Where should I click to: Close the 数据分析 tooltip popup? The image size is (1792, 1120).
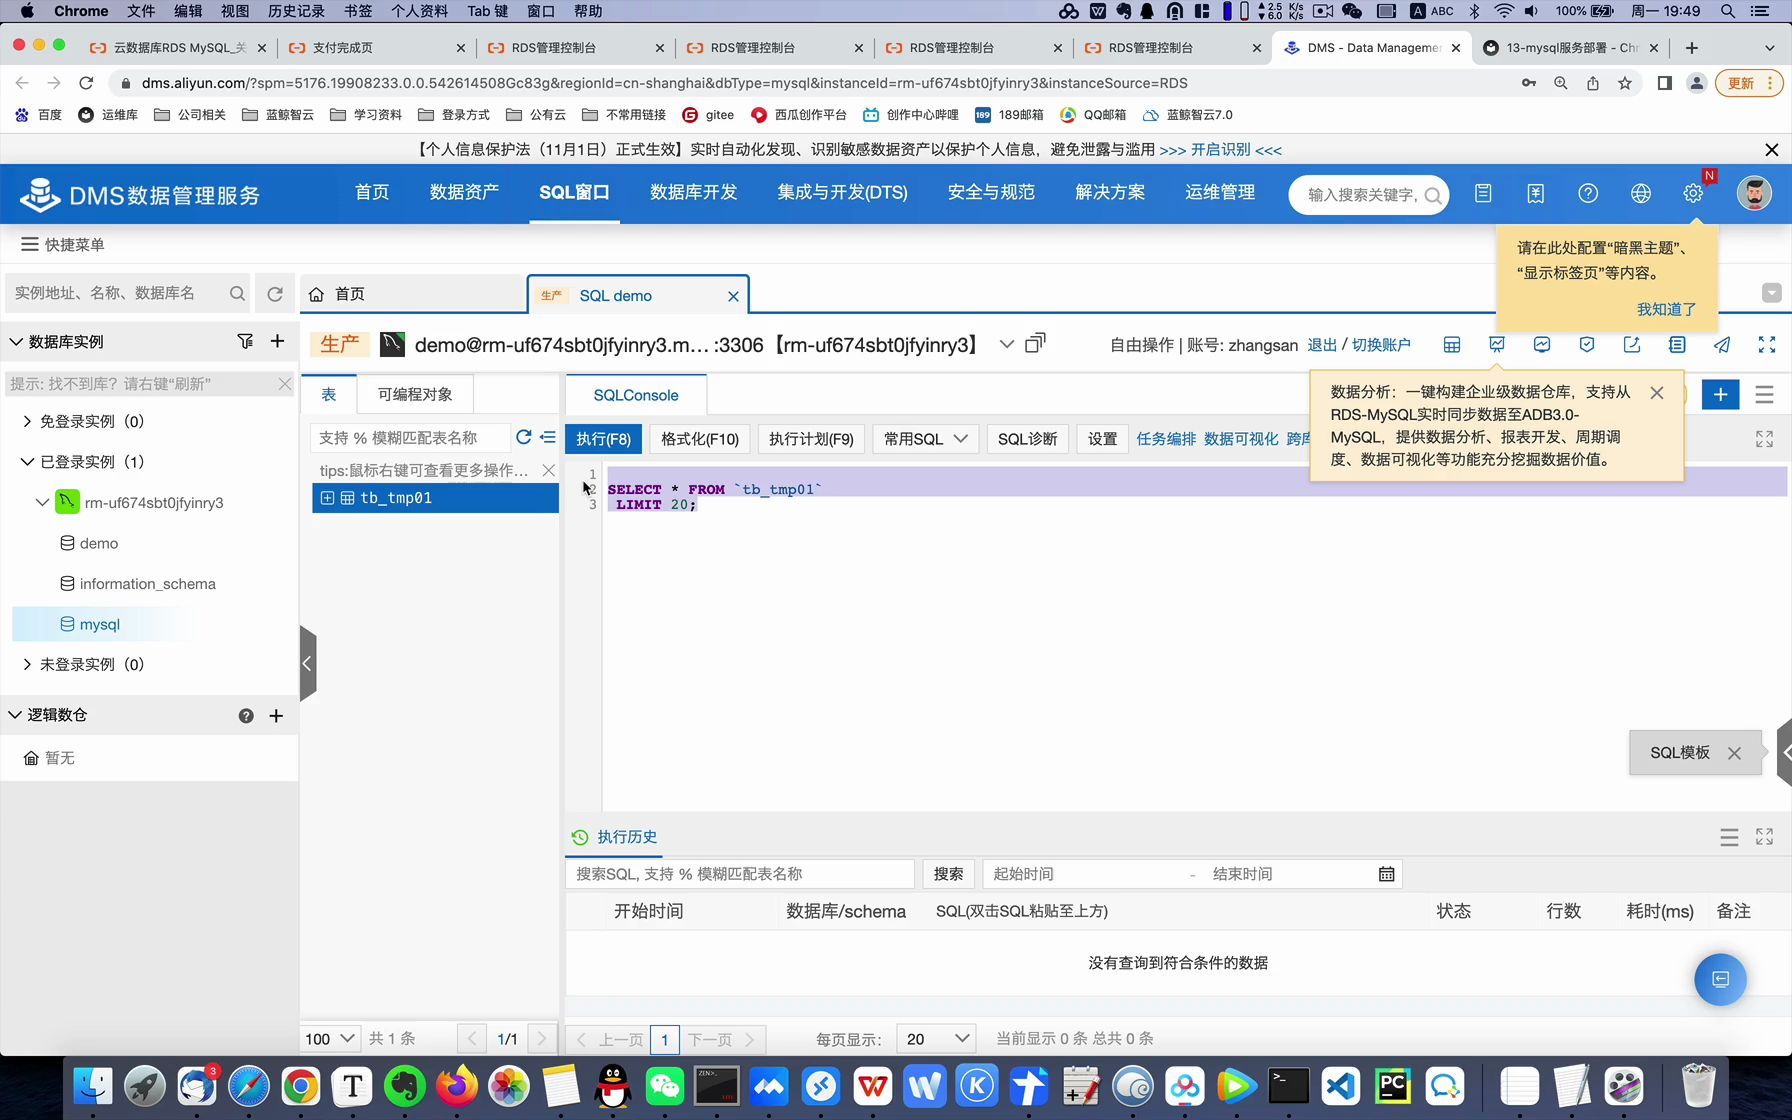coord(1657,393)
